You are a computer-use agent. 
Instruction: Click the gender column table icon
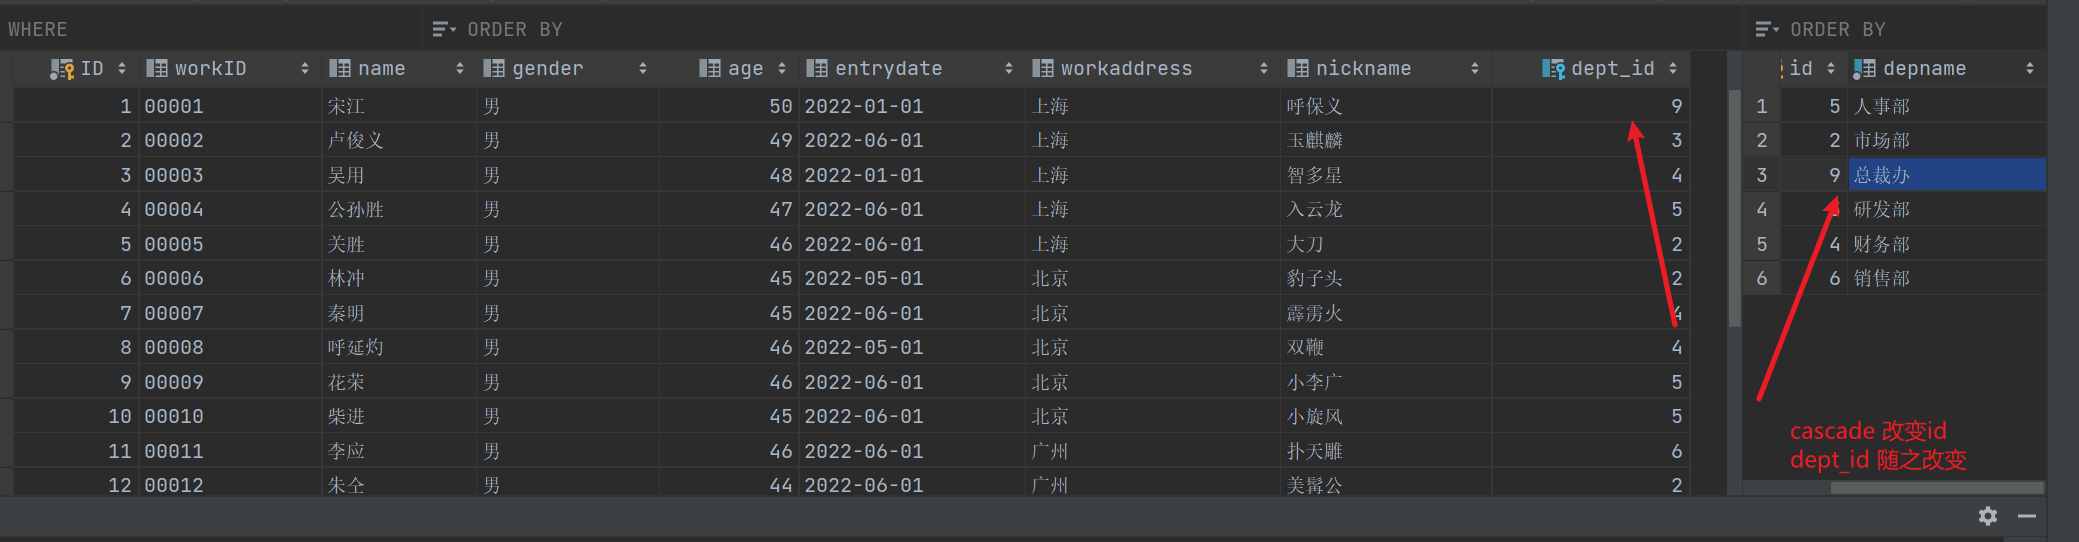click(x=493, y=69)
